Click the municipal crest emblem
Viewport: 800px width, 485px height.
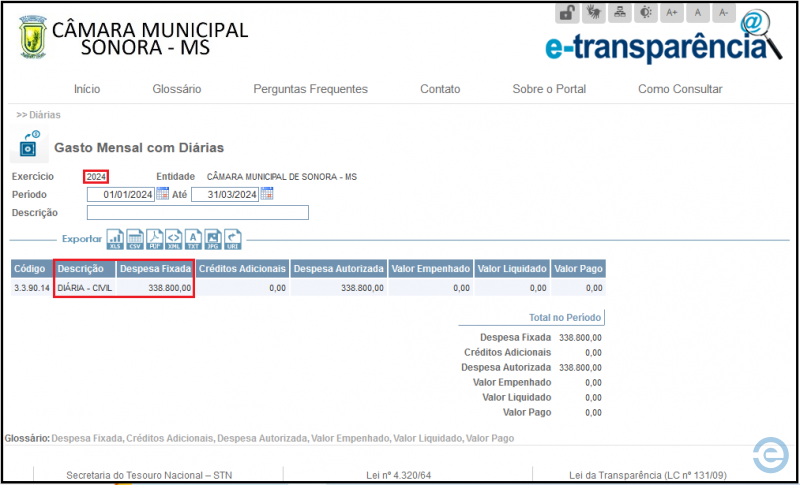(33, 37)
